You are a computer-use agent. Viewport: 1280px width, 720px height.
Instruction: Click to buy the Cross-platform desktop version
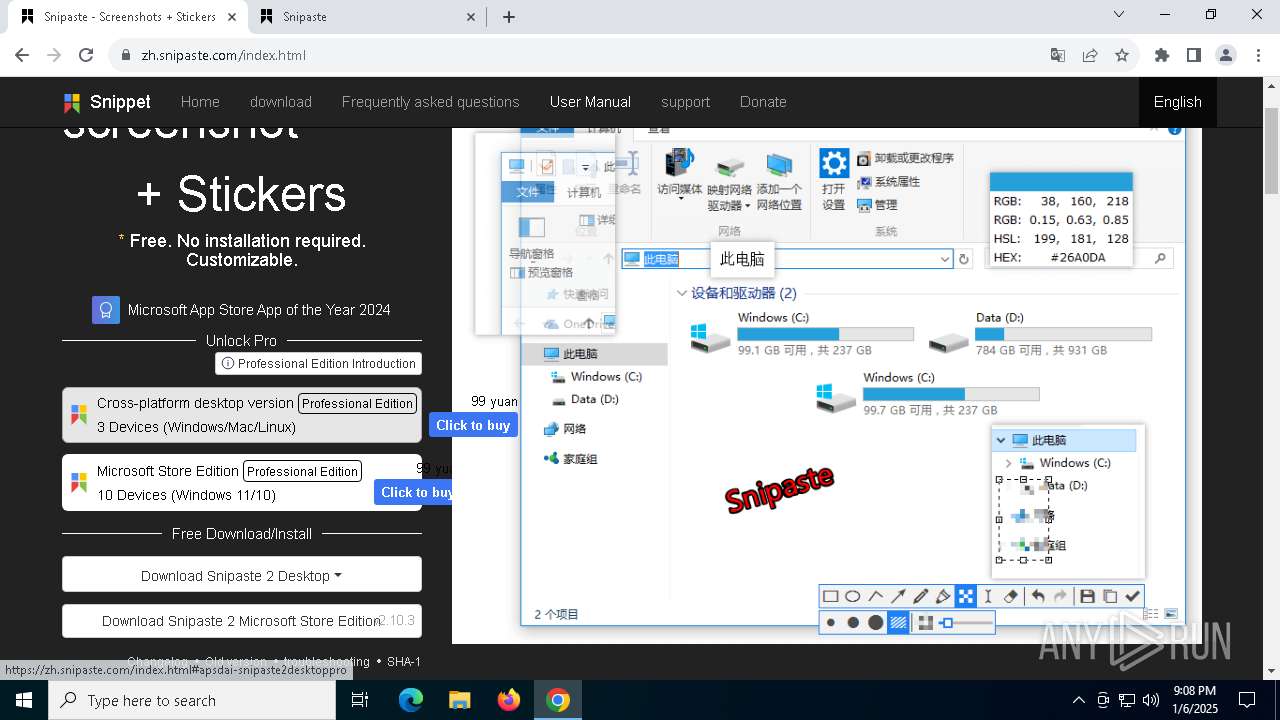[x=473, y=425]
